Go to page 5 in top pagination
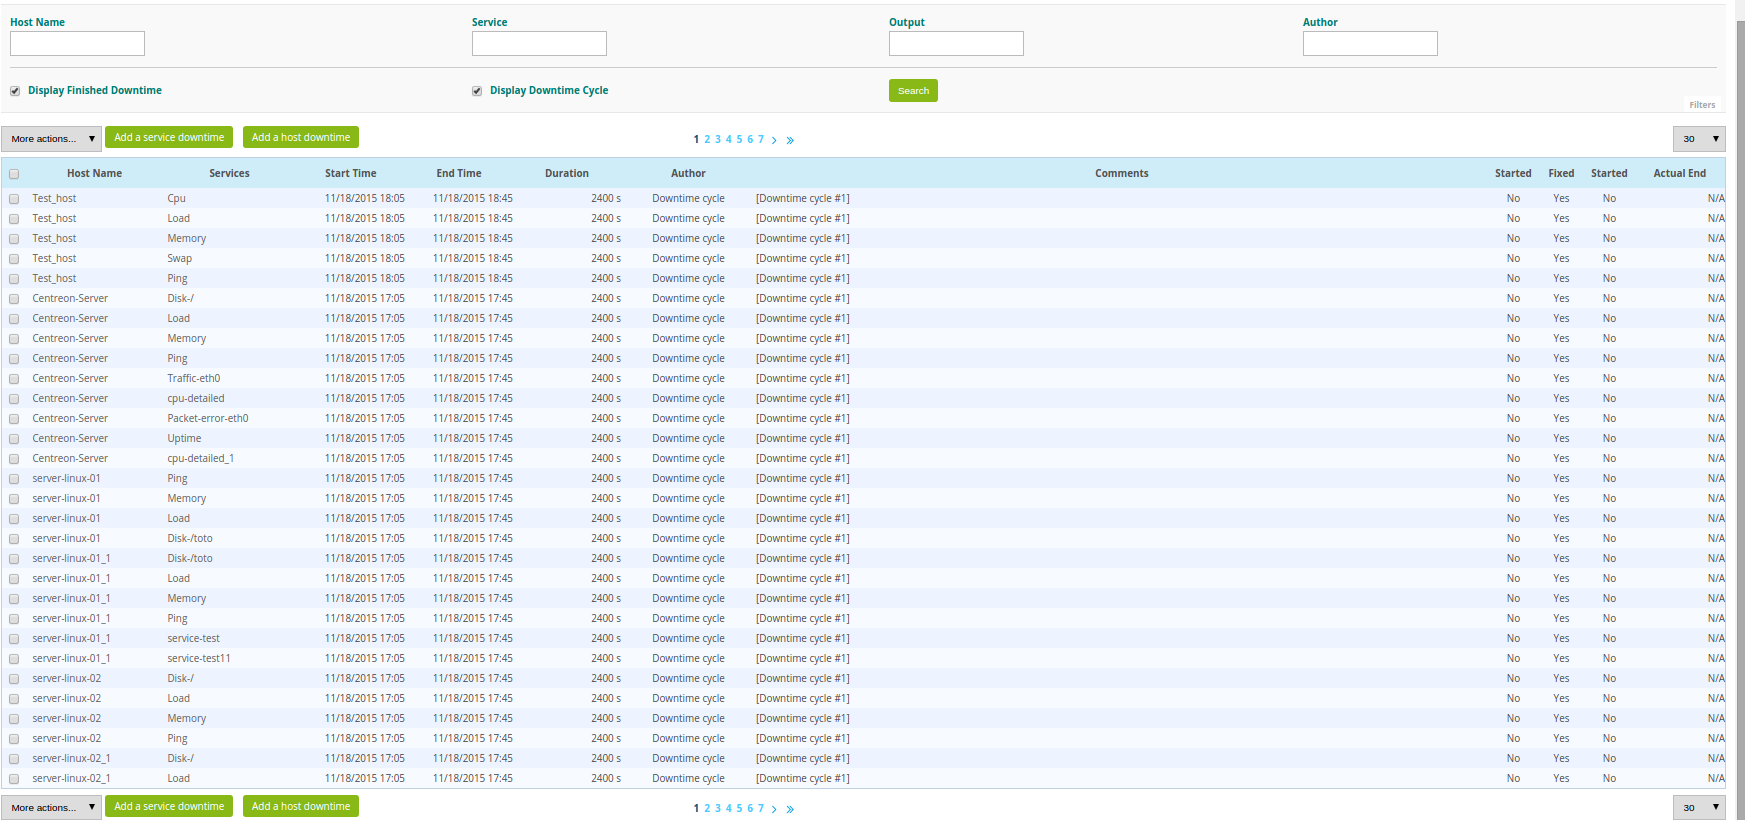This screenshot has width=1745, height=820. tap(739, 140)
